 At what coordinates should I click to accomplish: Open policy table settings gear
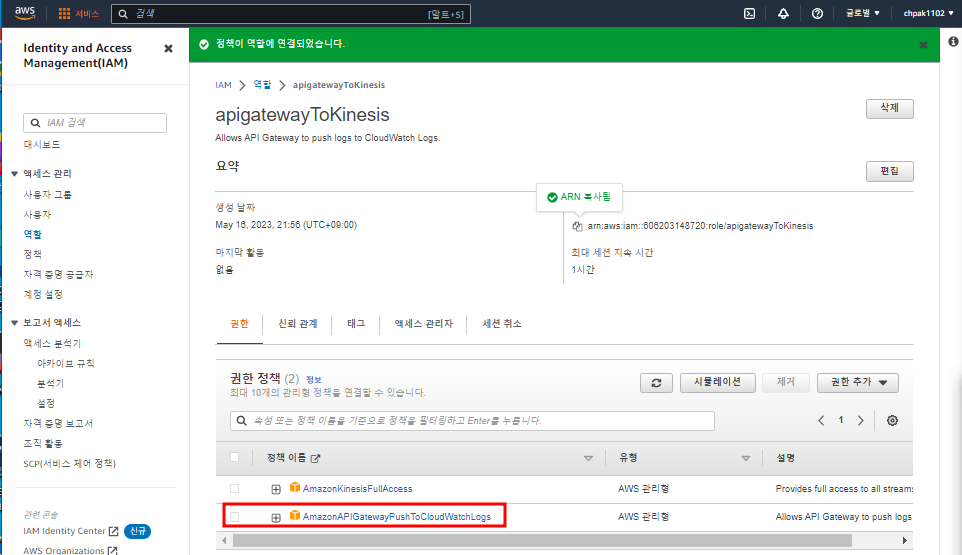point(892,421)
